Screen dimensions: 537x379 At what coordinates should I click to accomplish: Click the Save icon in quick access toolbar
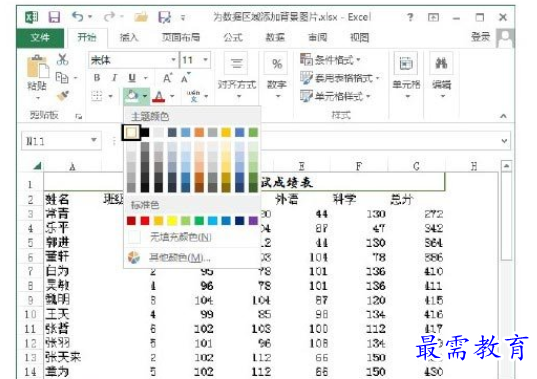pyautogui.click(x=54, y=17)
